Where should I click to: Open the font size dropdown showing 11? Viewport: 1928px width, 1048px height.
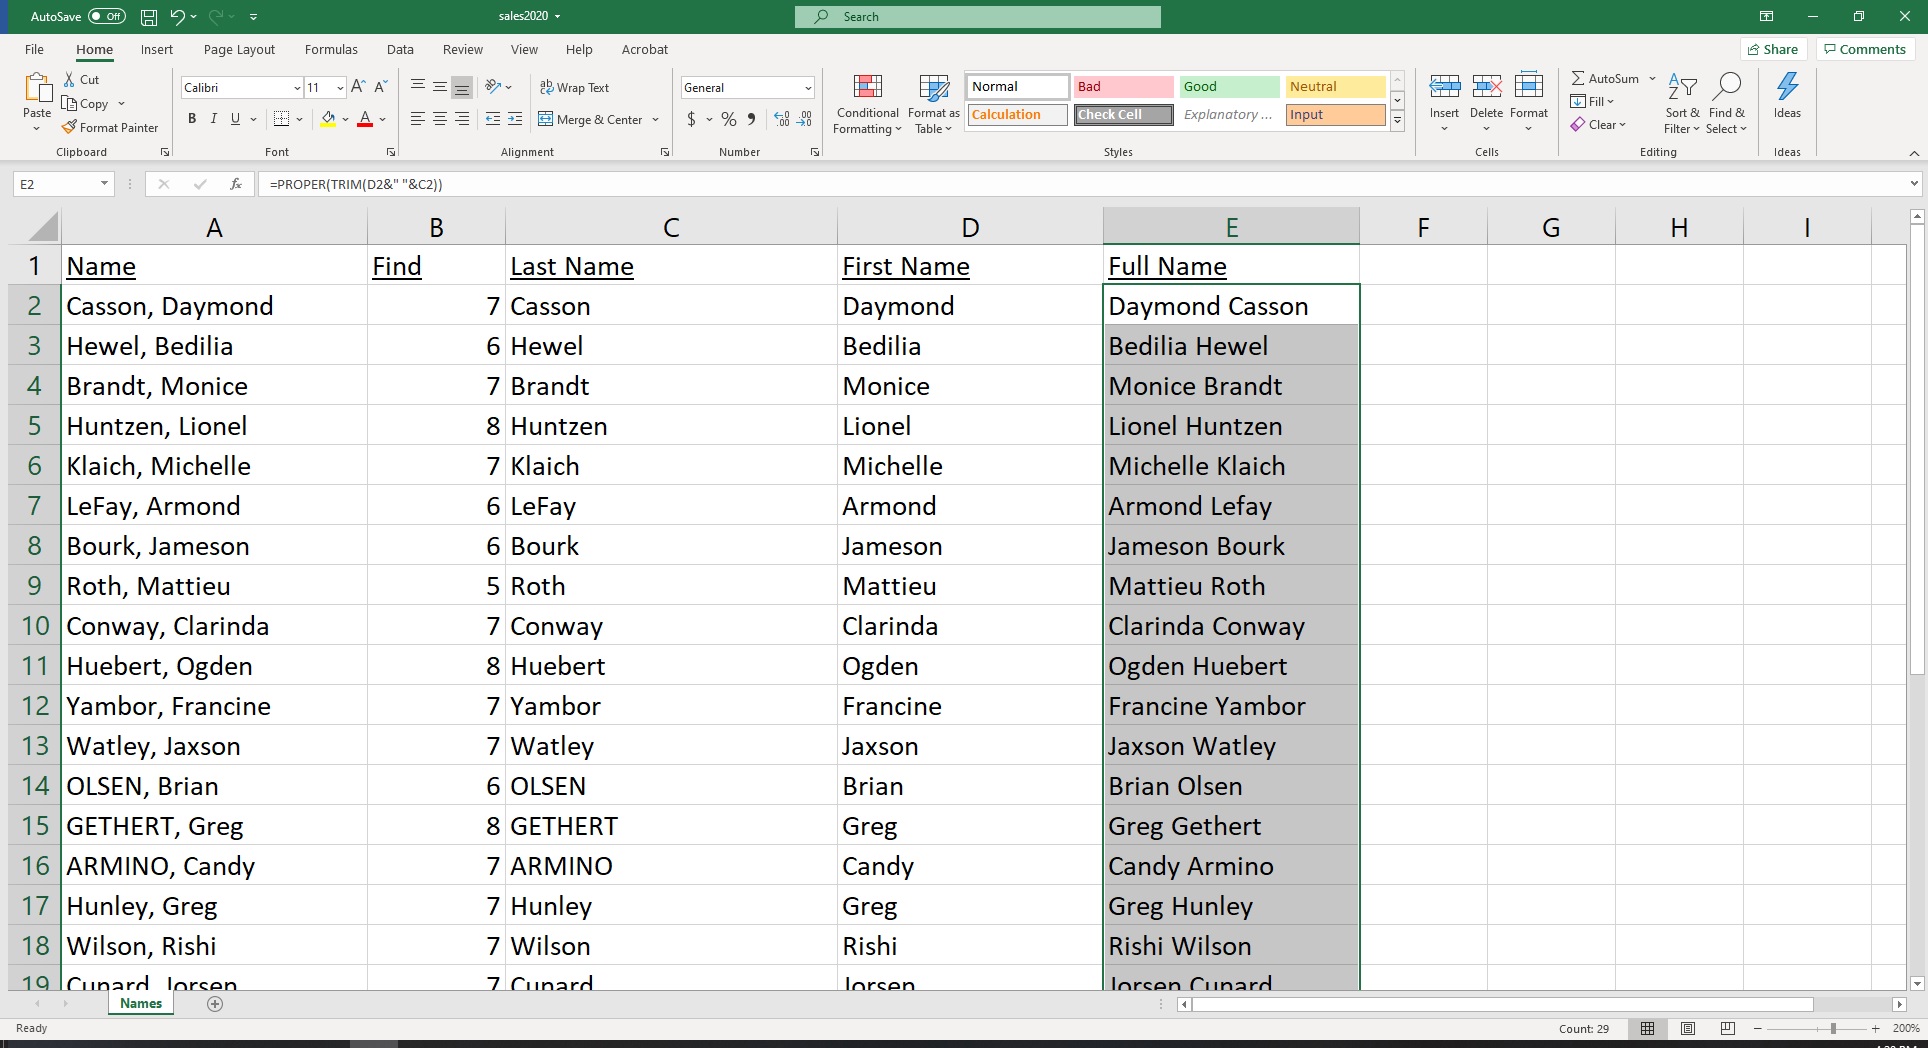point(340,88)
